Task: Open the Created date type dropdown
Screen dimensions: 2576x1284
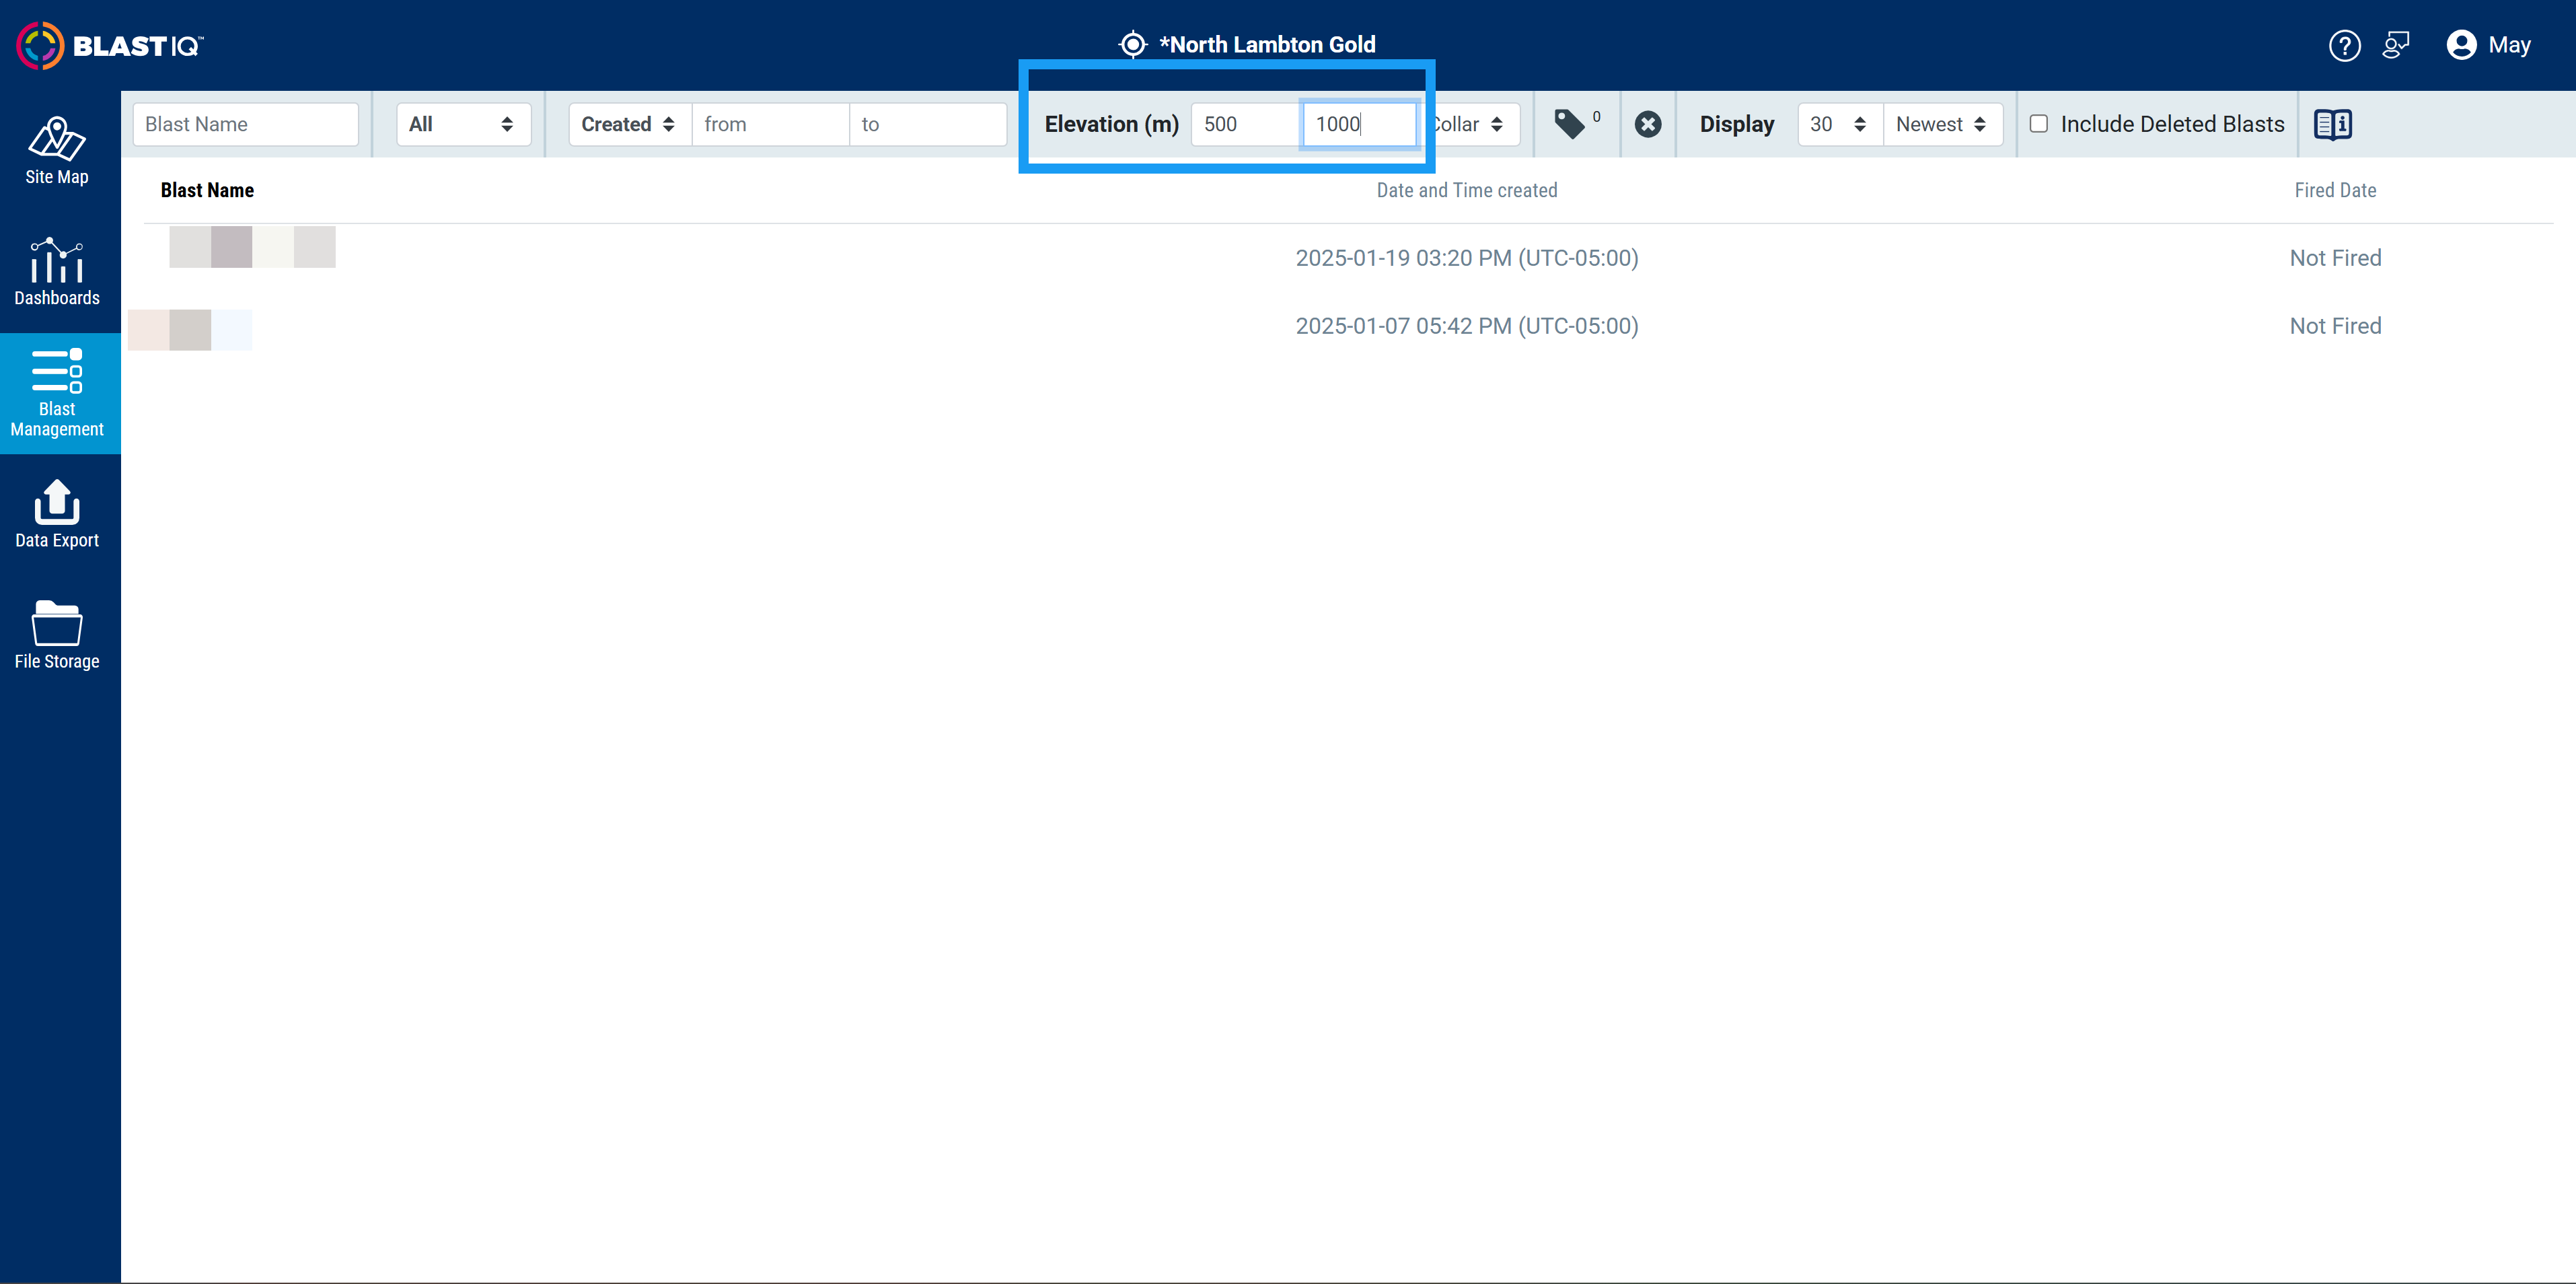Action: tap(629, 124)
